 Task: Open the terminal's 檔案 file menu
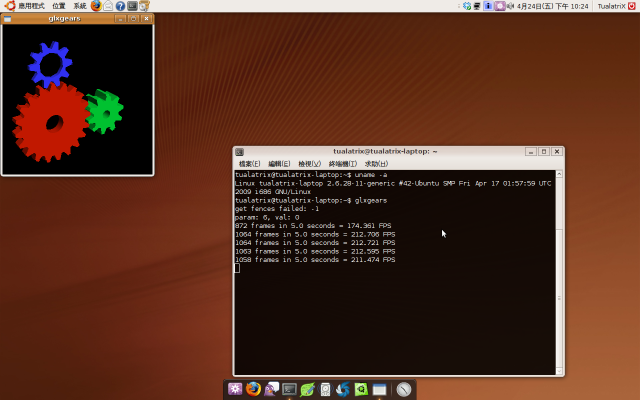(249, 164)
